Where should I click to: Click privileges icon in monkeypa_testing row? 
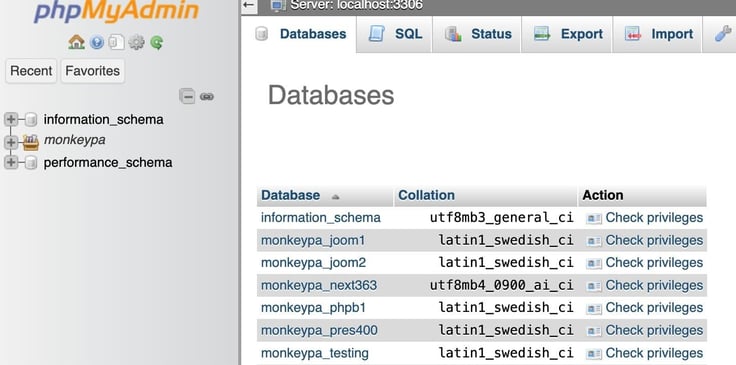coord(594,354)
